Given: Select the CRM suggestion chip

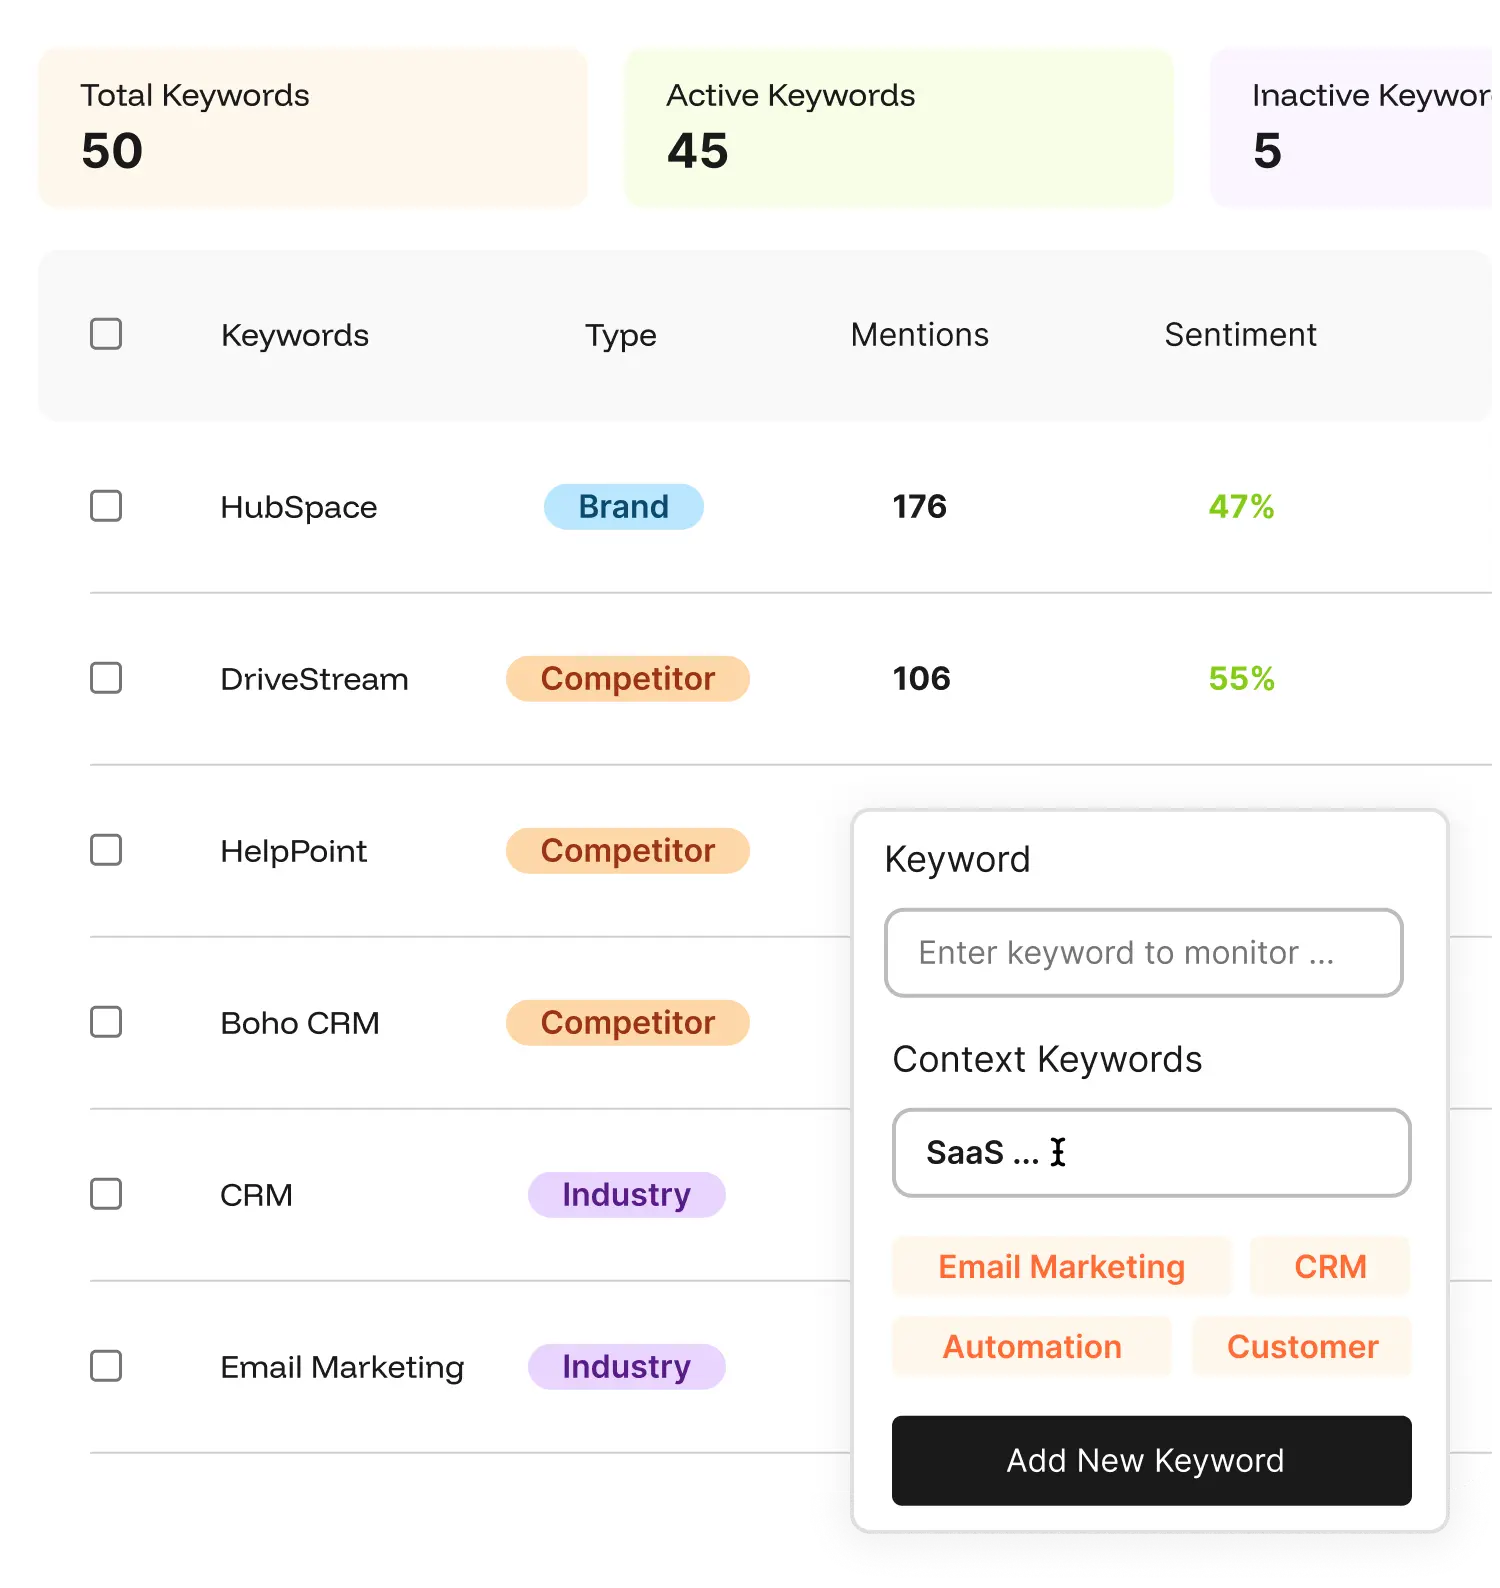Looking at the screenshot, I should click(x=1330, y=1266).
